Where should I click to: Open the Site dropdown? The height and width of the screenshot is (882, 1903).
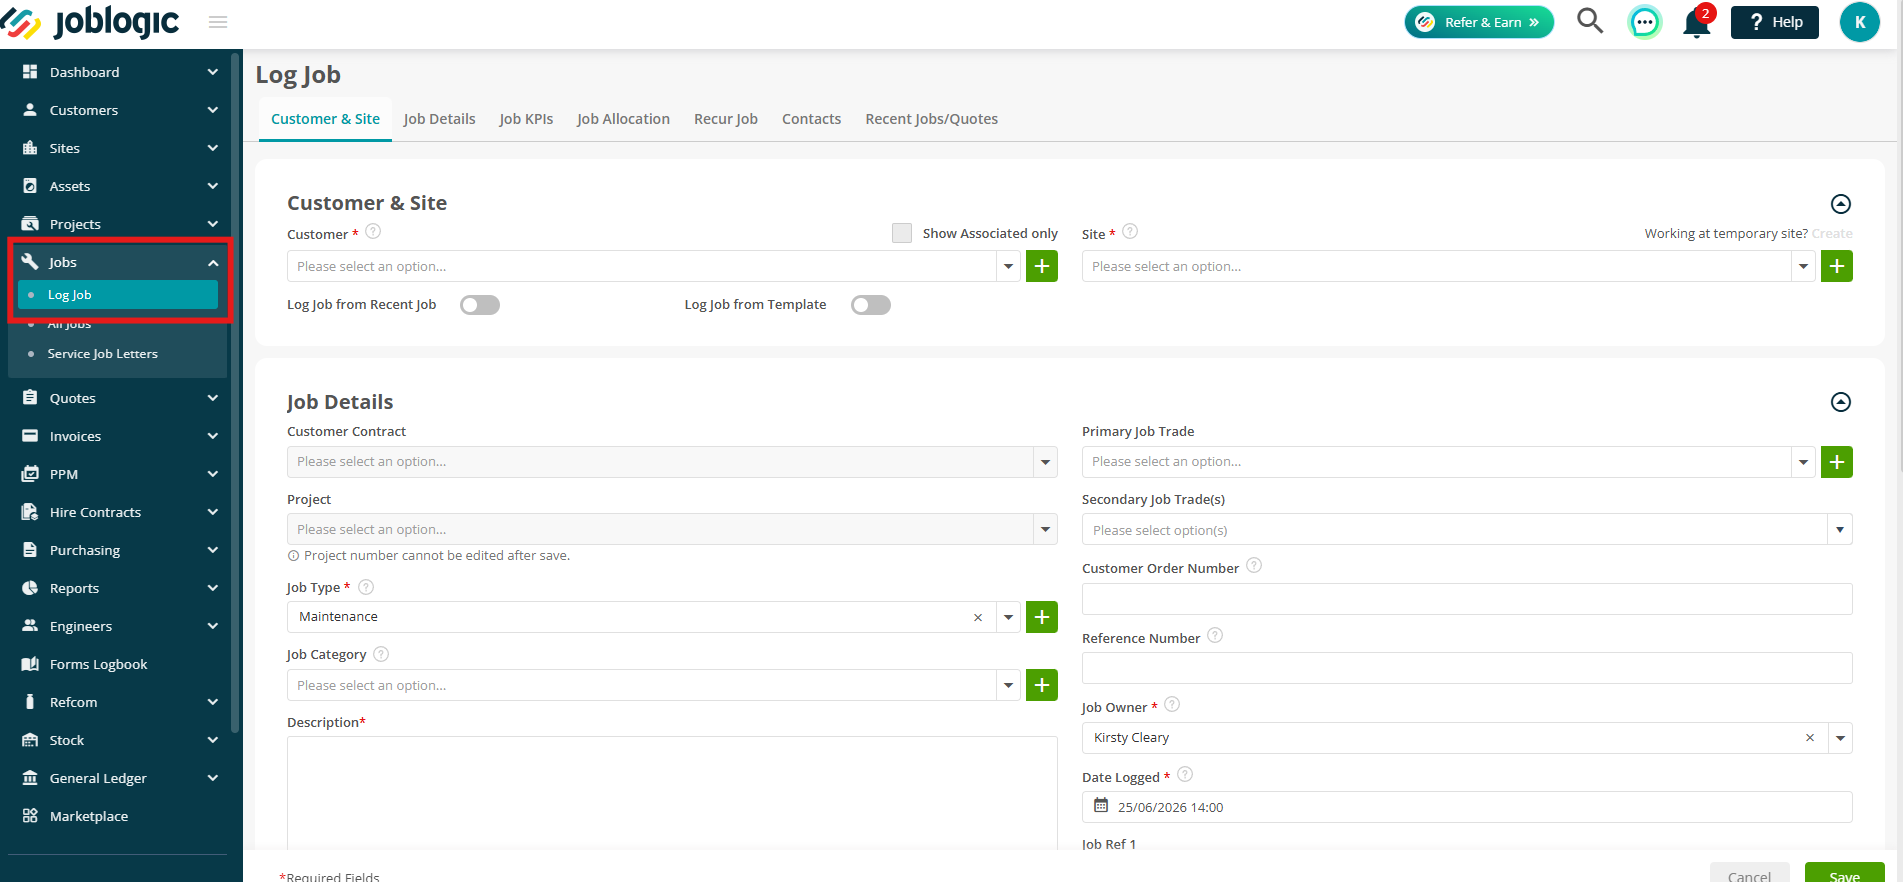click(x=1448, y=266)
